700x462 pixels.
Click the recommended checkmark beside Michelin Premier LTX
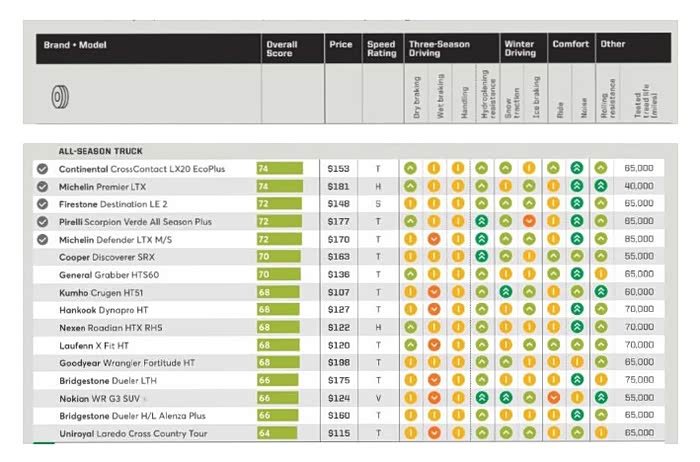42,187
